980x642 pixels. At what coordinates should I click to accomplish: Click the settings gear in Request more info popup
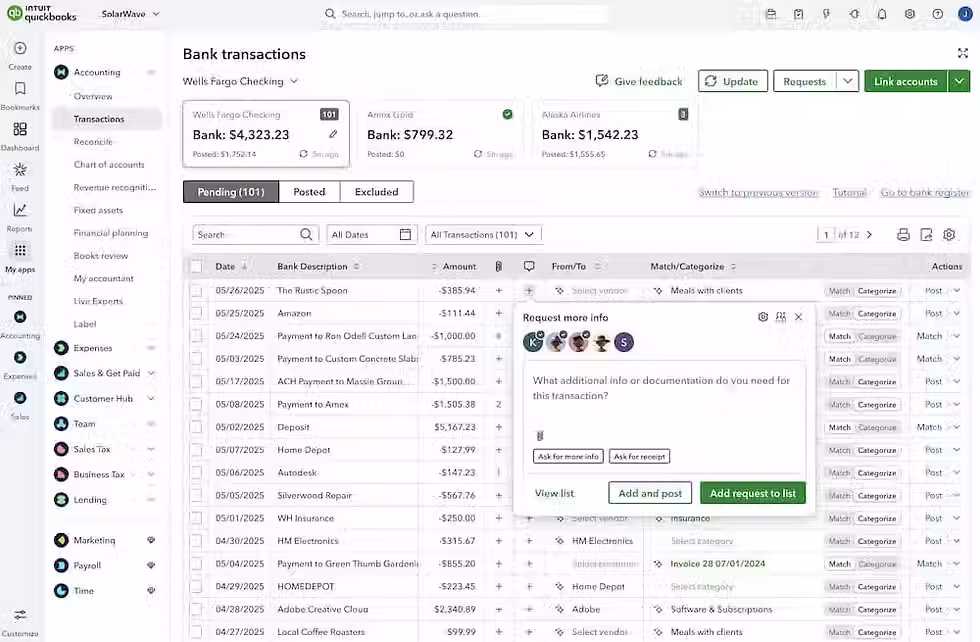tap(763, 316)
